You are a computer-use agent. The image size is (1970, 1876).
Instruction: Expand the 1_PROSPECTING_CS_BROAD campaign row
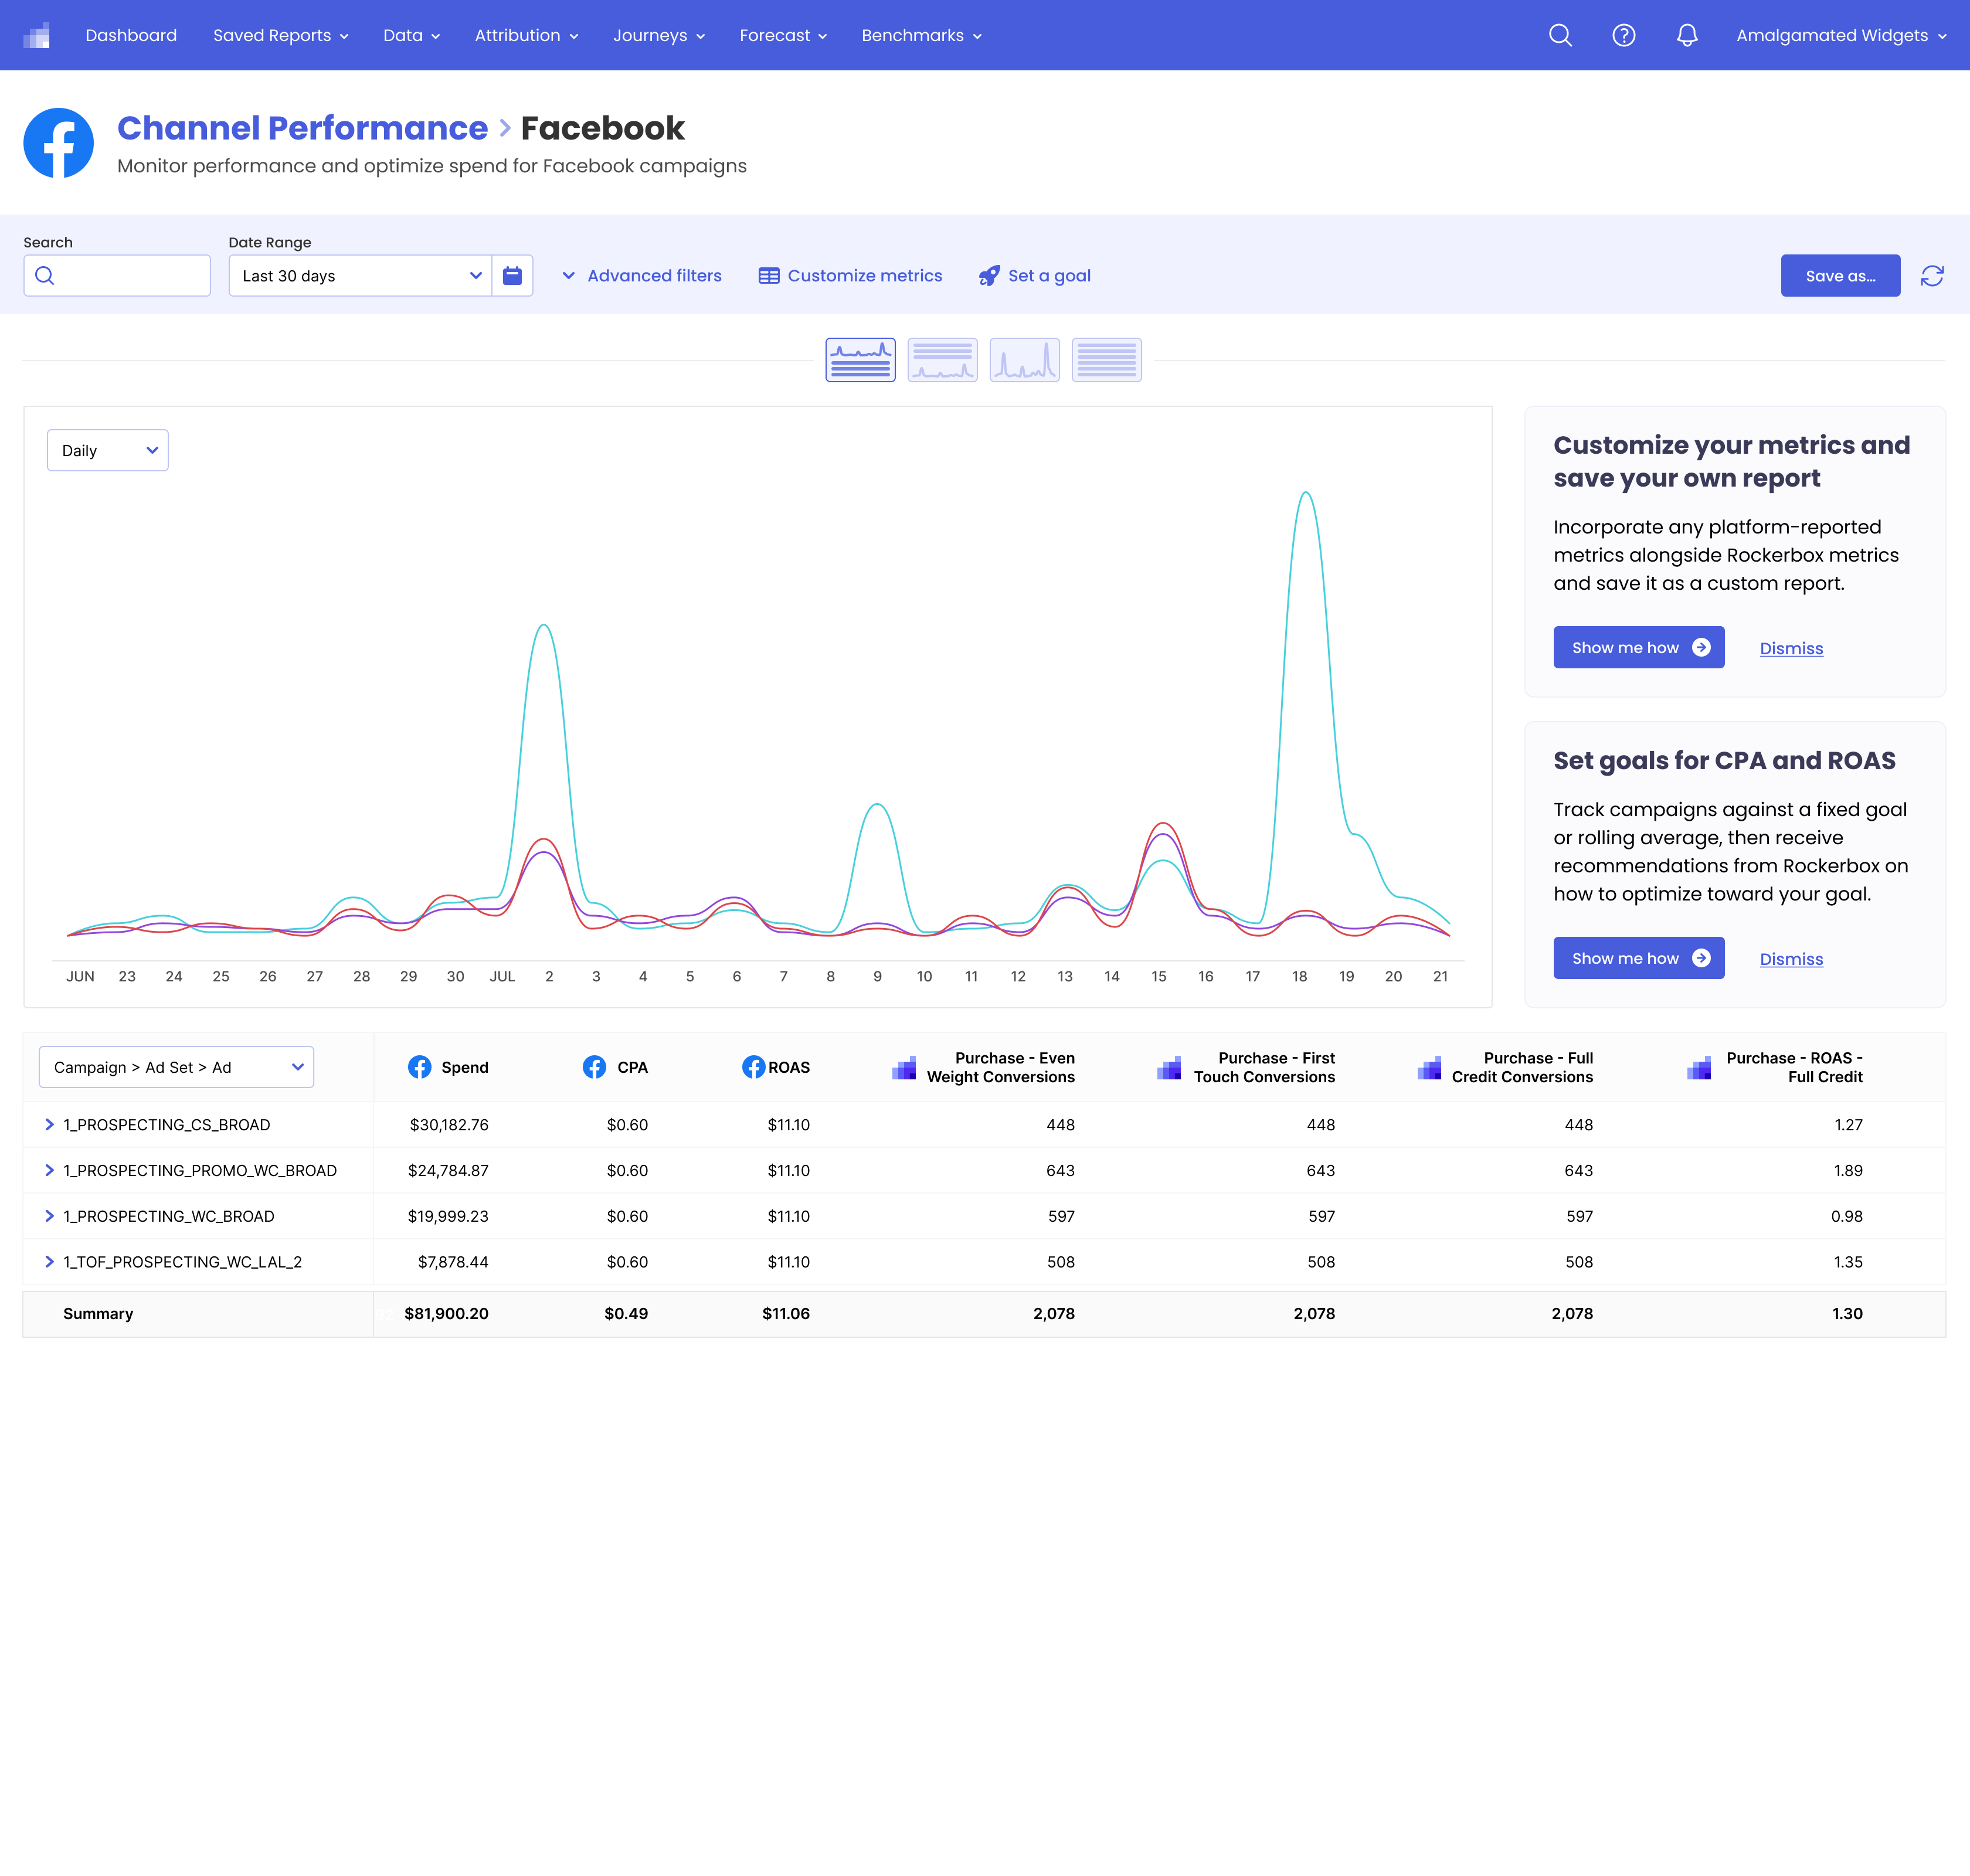pos(49,1125)
